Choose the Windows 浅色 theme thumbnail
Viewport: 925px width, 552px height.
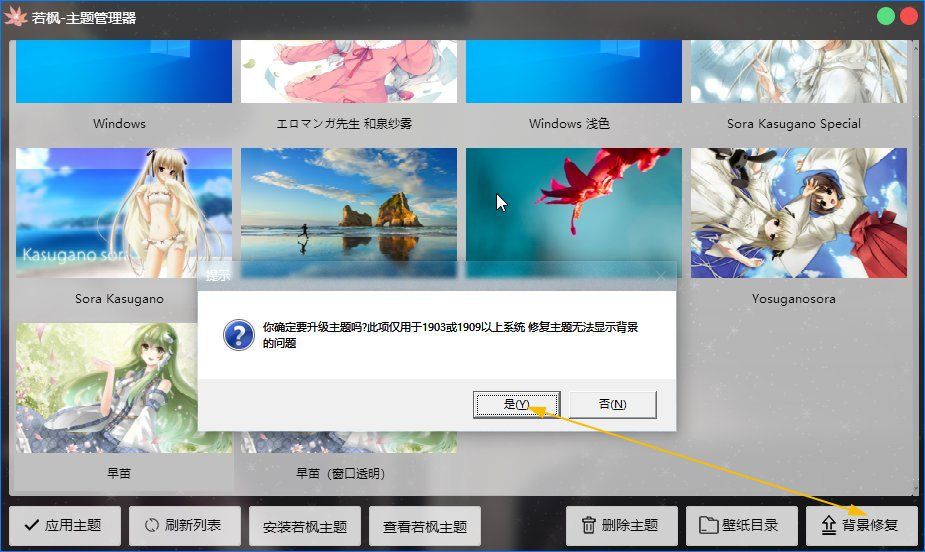[x=574, y=71]
